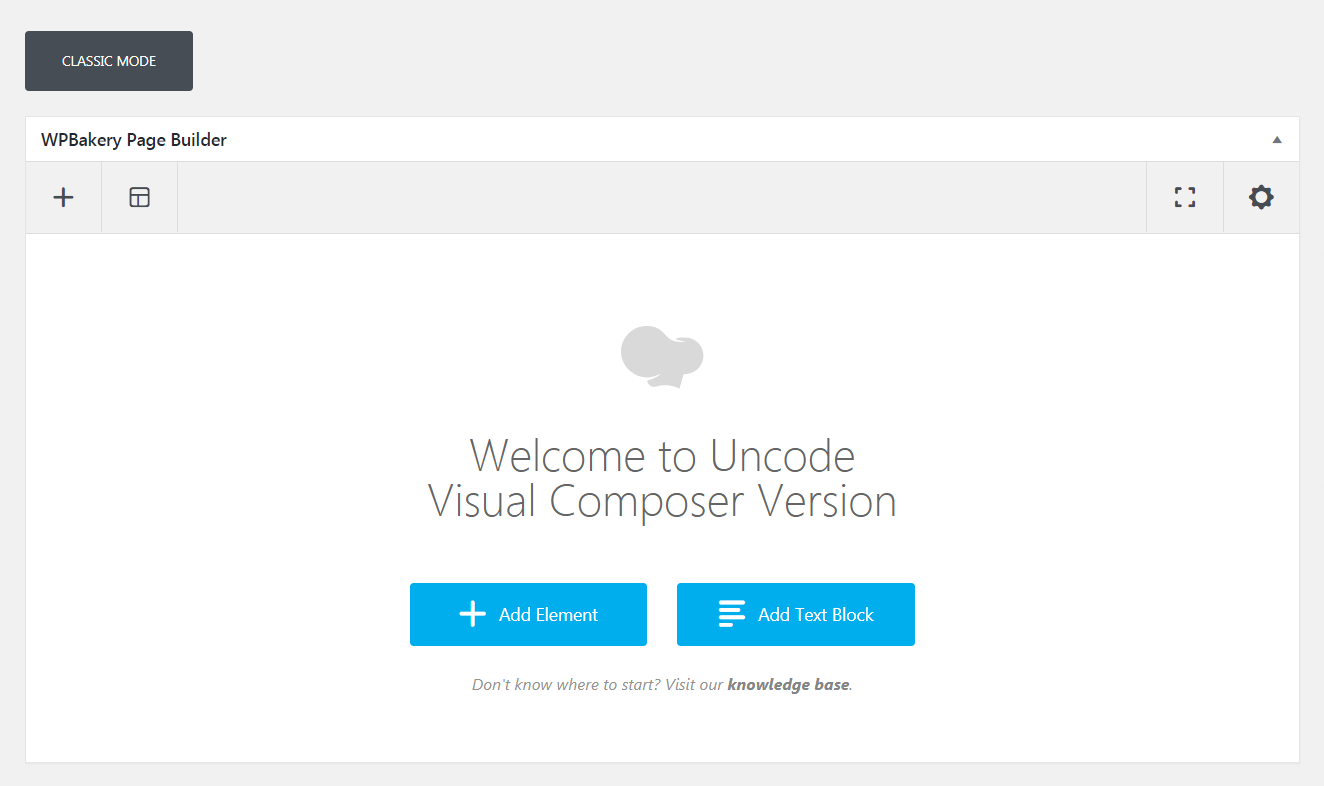Click the plus icon to add a new element
Image resolution: width=1324 pixels, height=786 pixels.
click(x=63, y=197)
